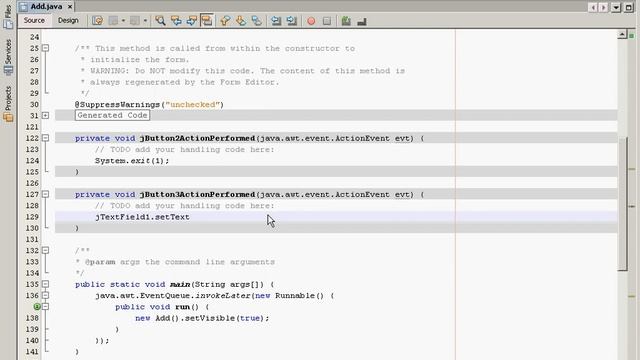Click the Uncomment code icon
640x360 pixels.
(362, 21)
